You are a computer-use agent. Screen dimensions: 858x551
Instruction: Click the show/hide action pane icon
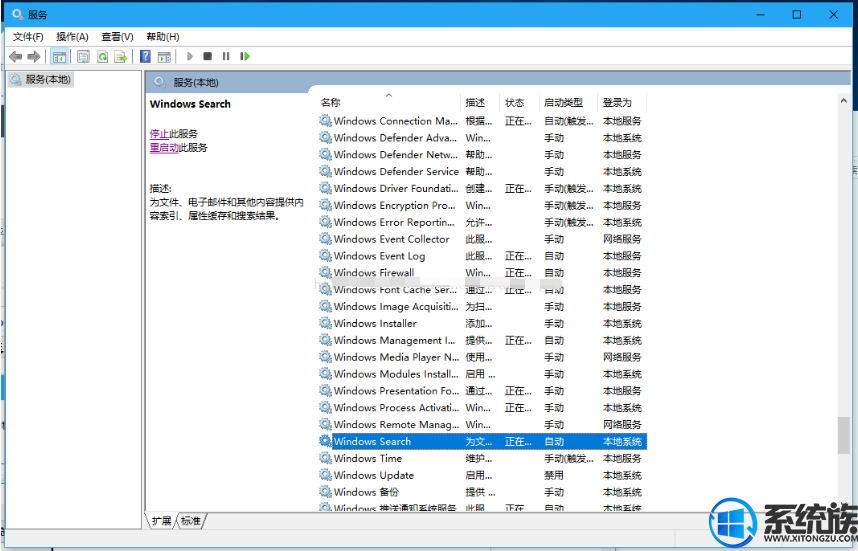(x=164, y=56)
